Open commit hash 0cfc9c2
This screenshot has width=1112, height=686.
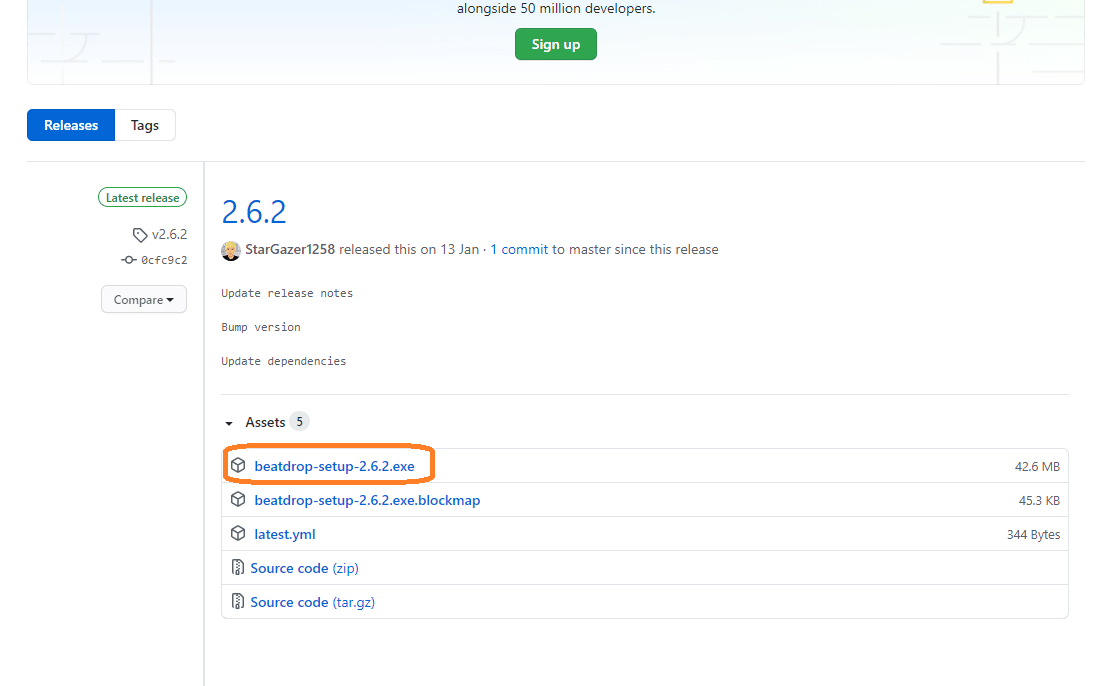click(165, 260)
